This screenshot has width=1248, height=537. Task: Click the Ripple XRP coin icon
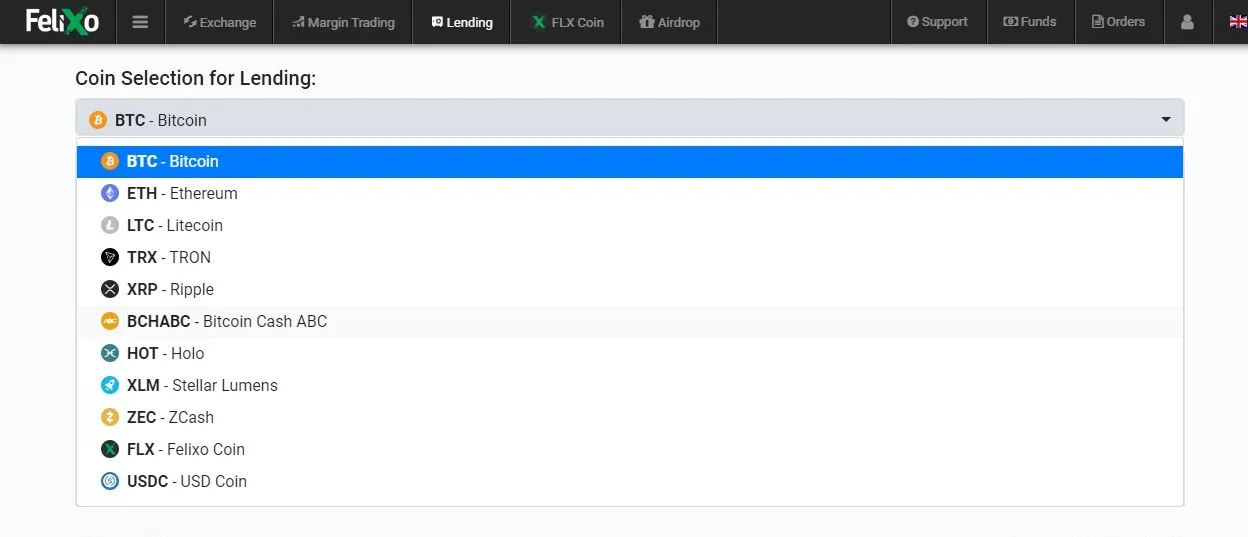coord(110,289)
